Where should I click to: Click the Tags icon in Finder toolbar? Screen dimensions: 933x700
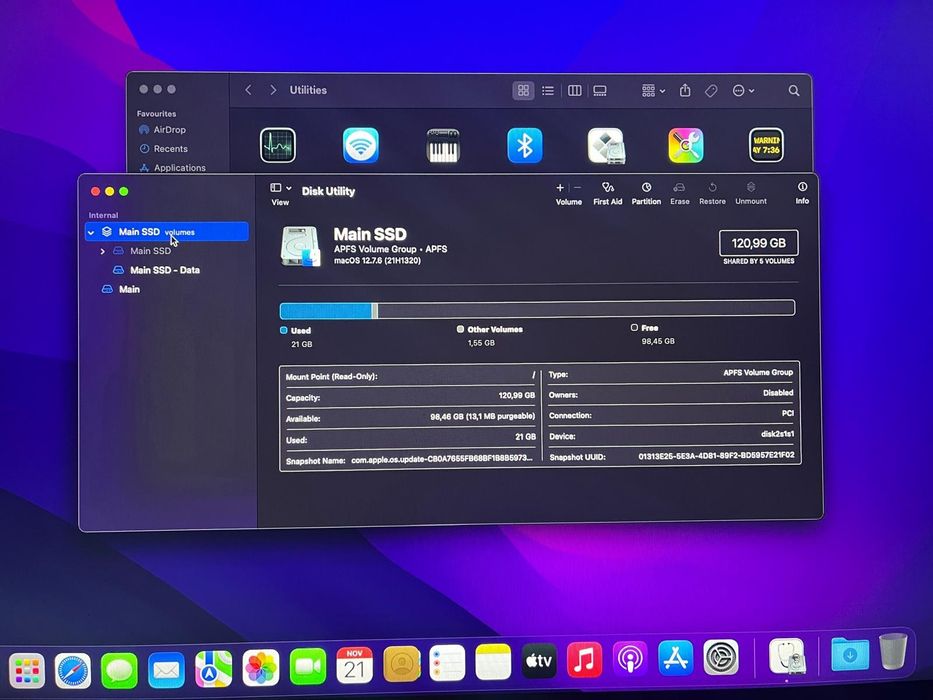point(711,91)
